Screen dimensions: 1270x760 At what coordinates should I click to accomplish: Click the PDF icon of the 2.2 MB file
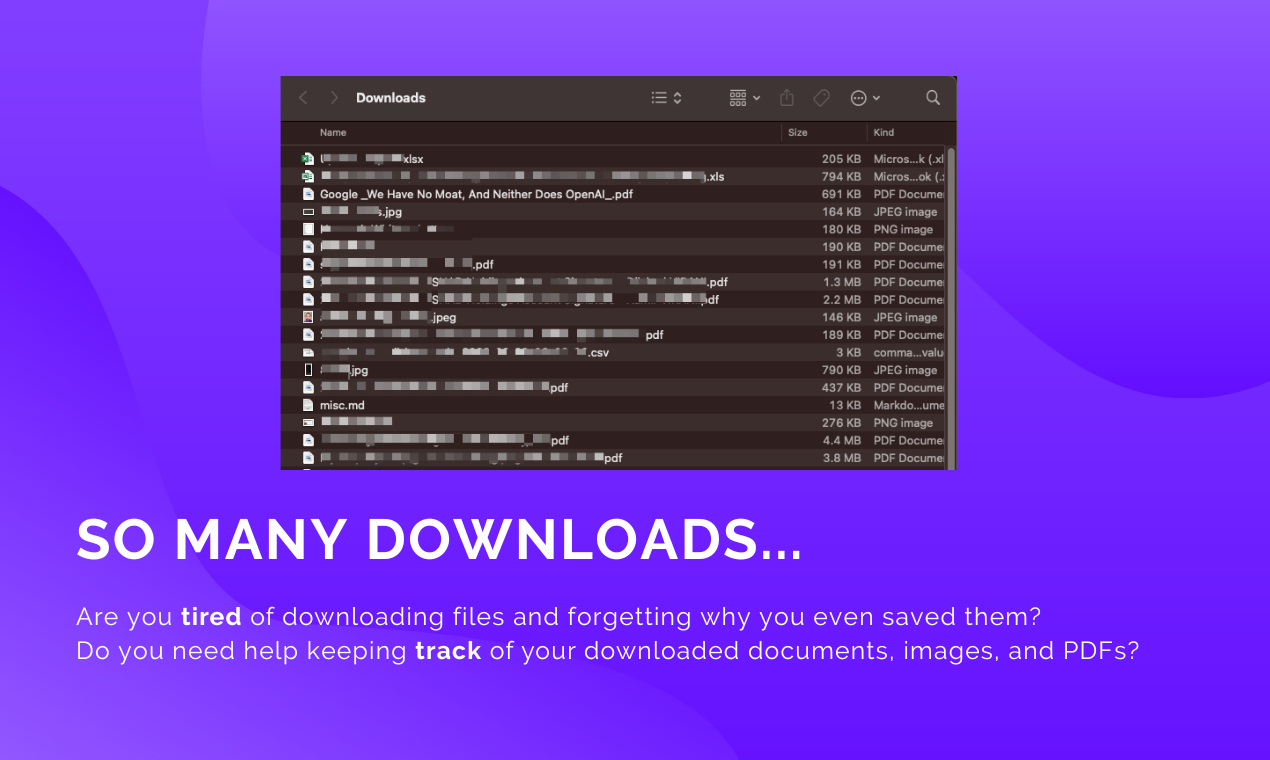point(308,299)
